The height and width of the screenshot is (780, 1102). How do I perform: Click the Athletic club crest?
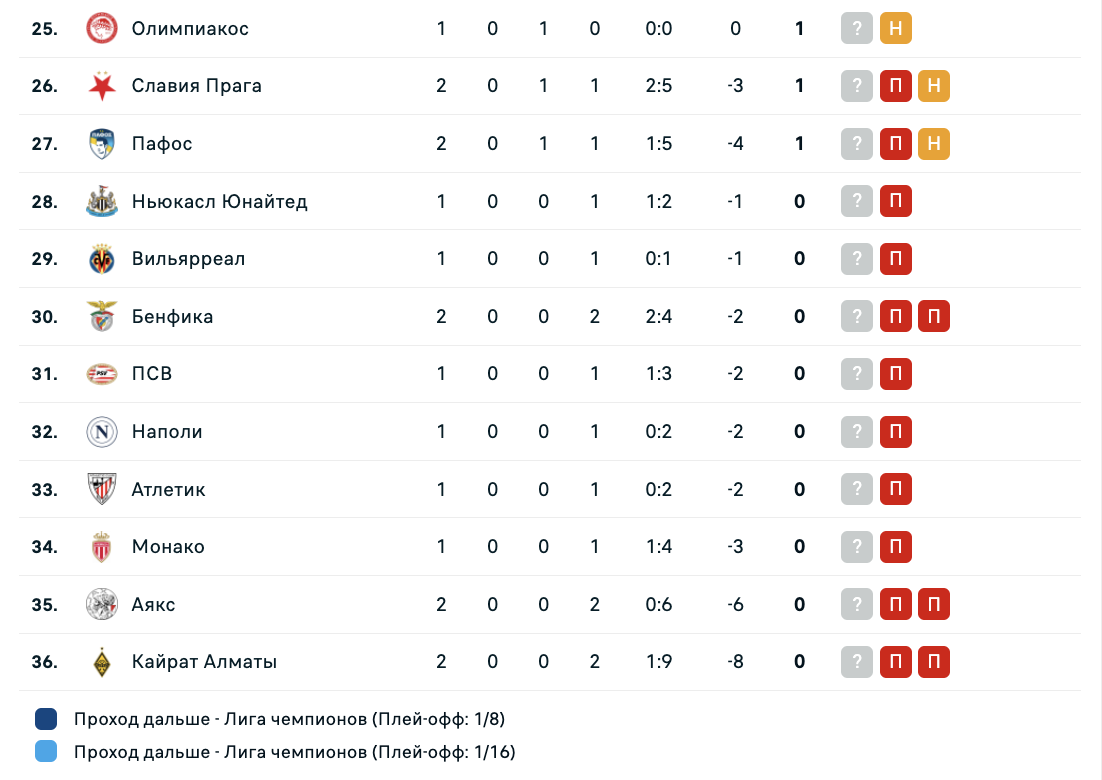pos(102,490)
